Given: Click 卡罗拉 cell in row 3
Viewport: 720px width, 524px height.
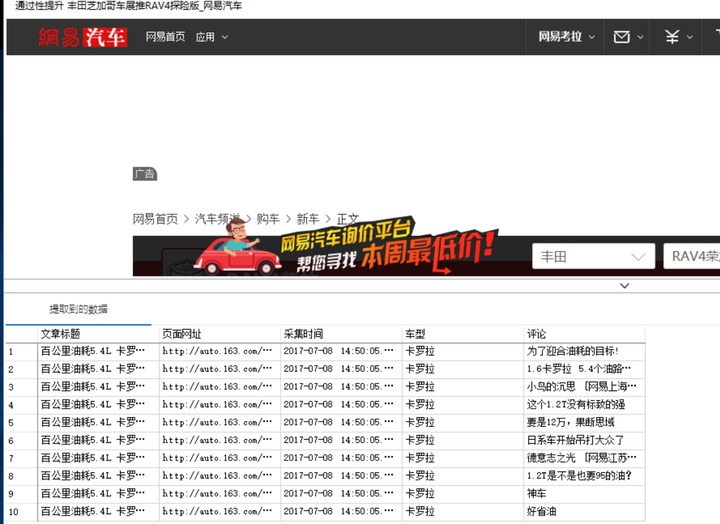Looking at the screenshot, I should [x=463, y=387].
